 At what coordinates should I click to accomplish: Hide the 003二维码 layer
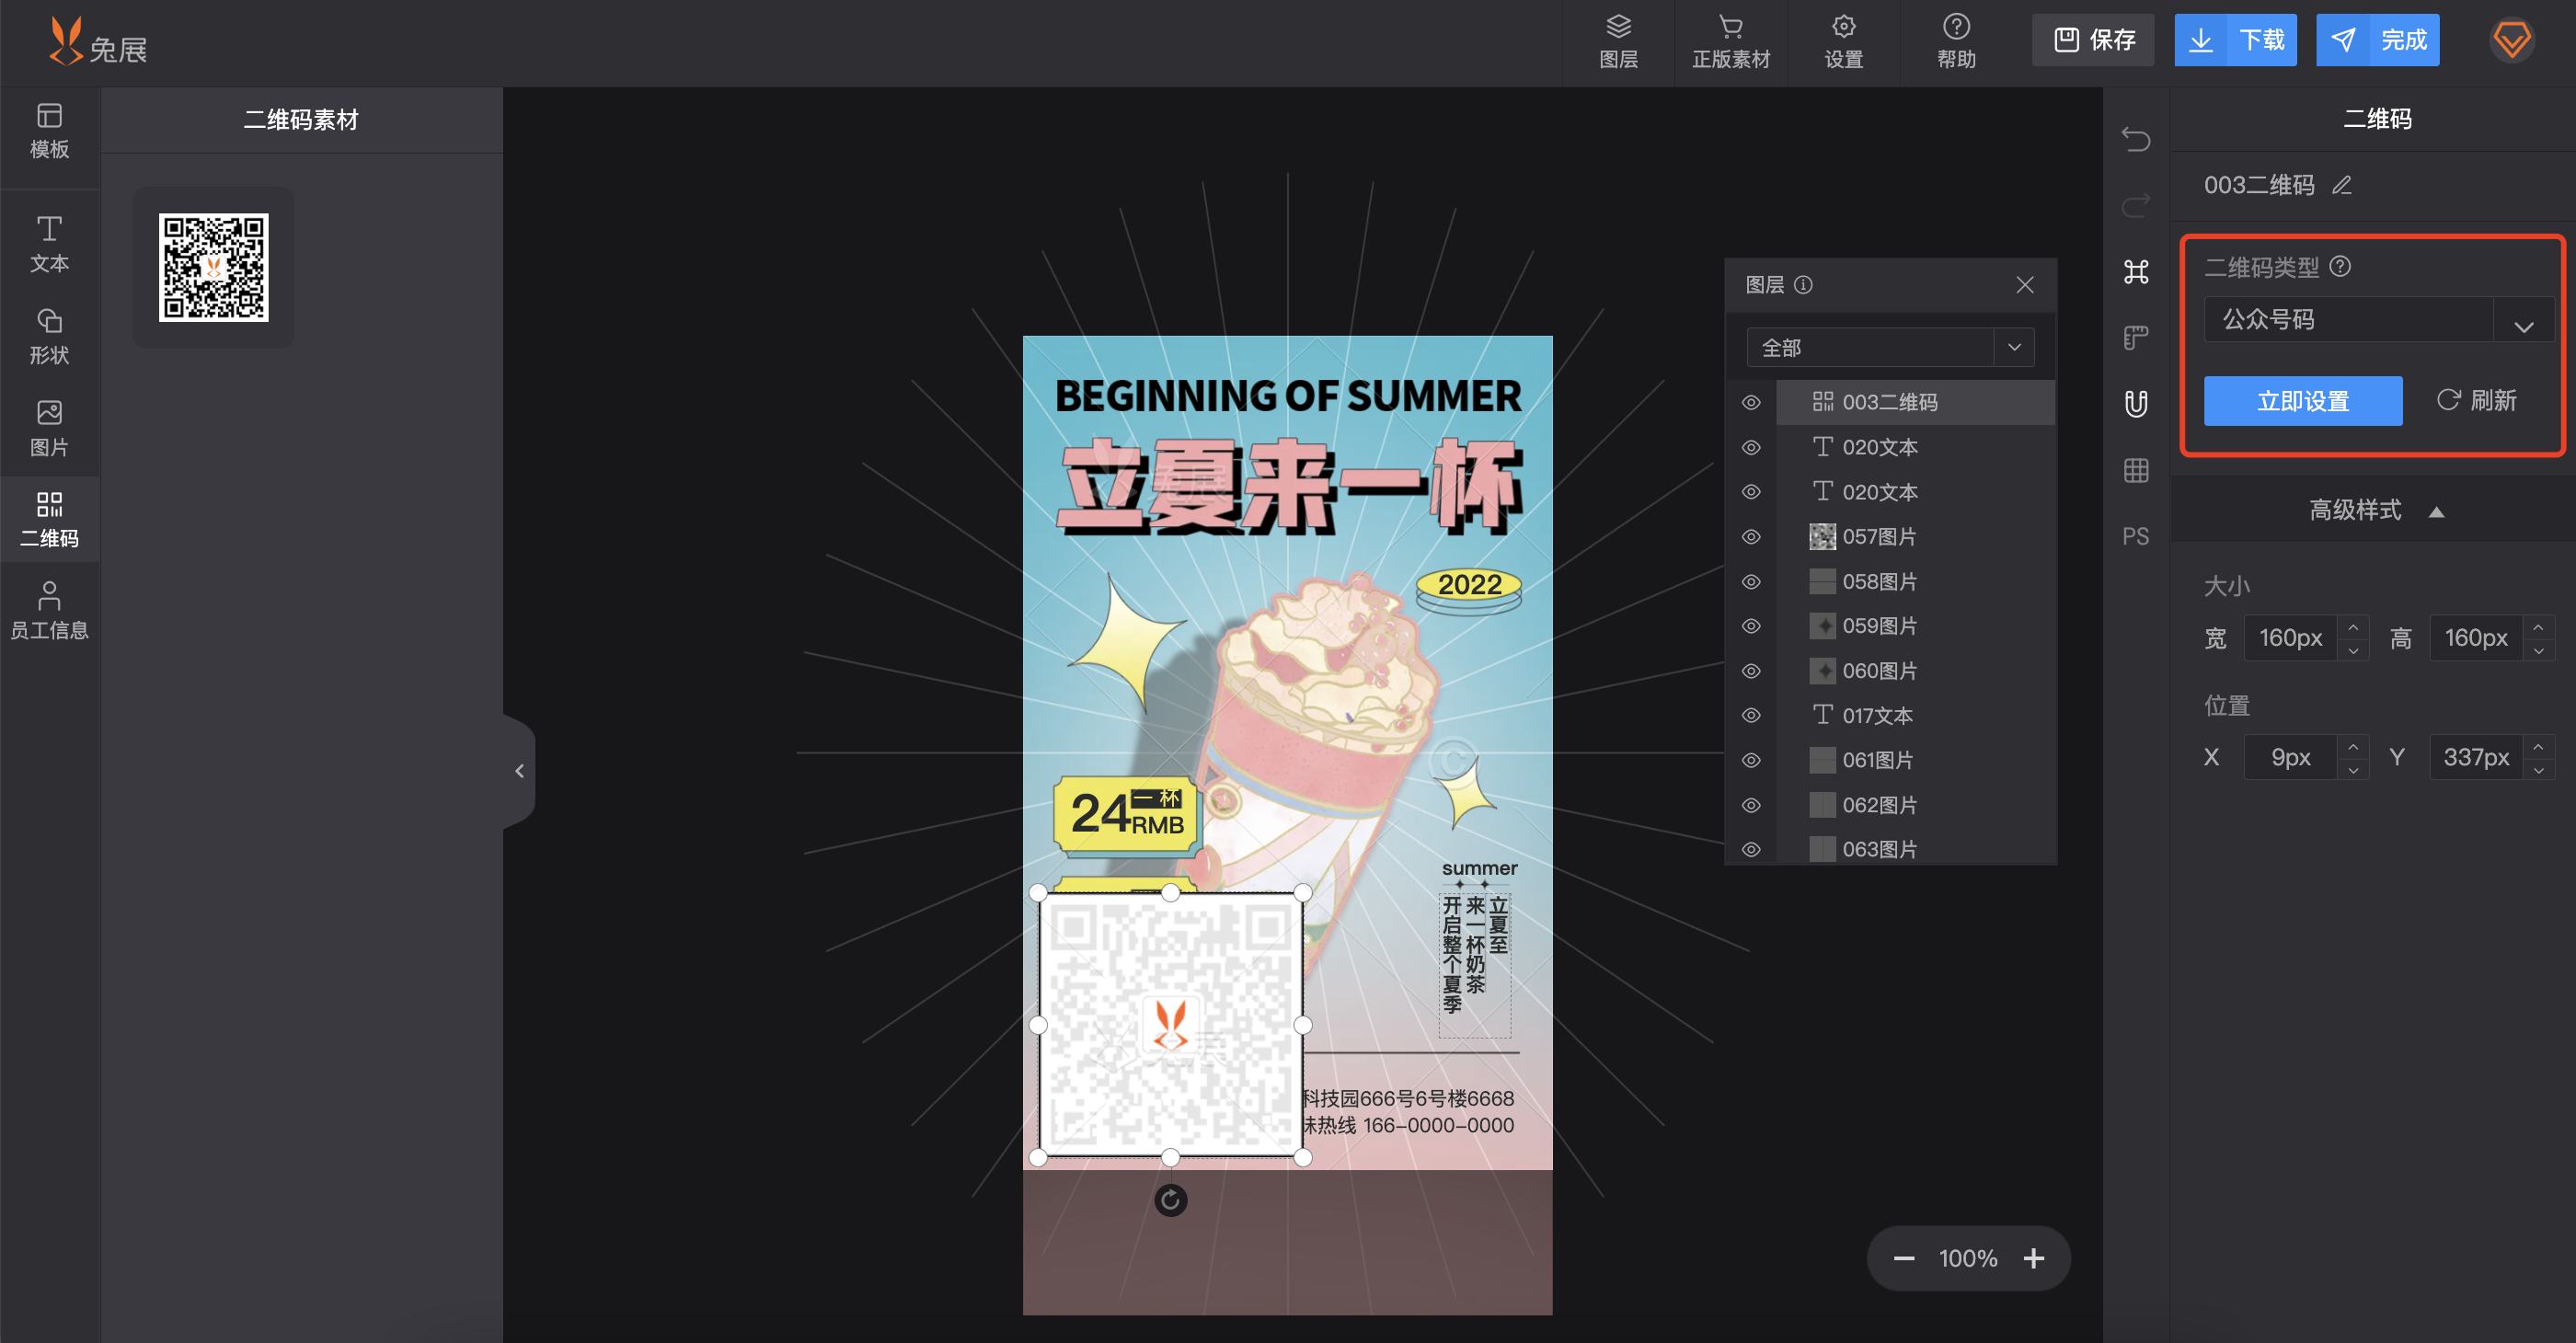point(1750,402)
